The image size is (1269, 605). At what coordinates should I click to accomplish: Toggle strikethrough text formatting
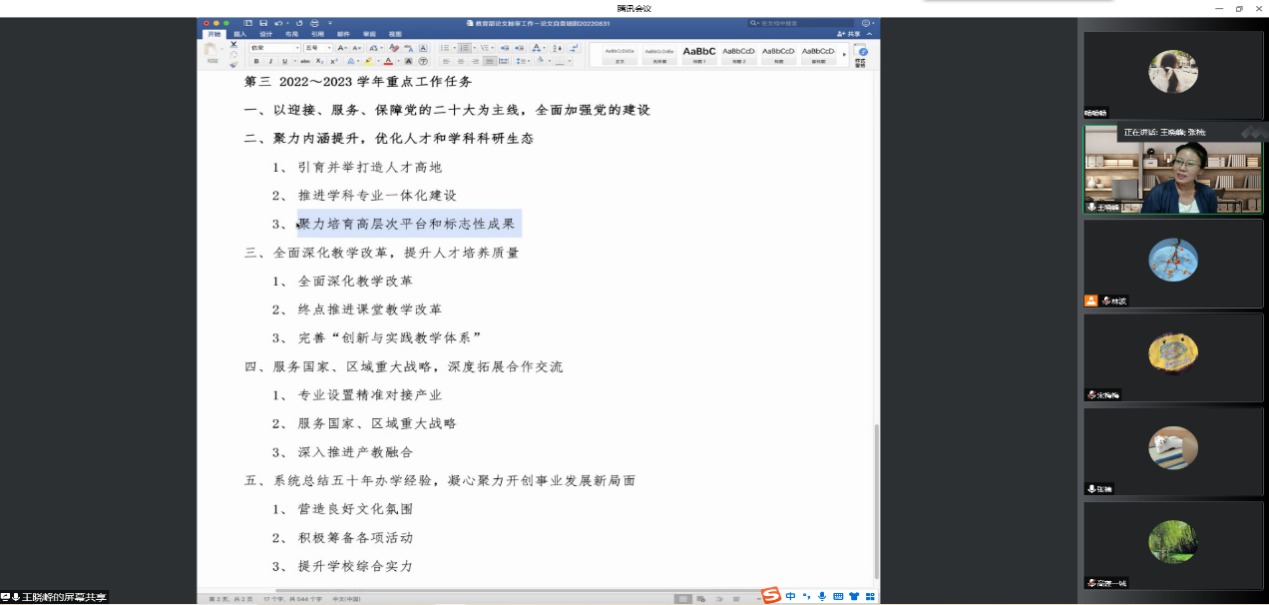tap(304, 61)
